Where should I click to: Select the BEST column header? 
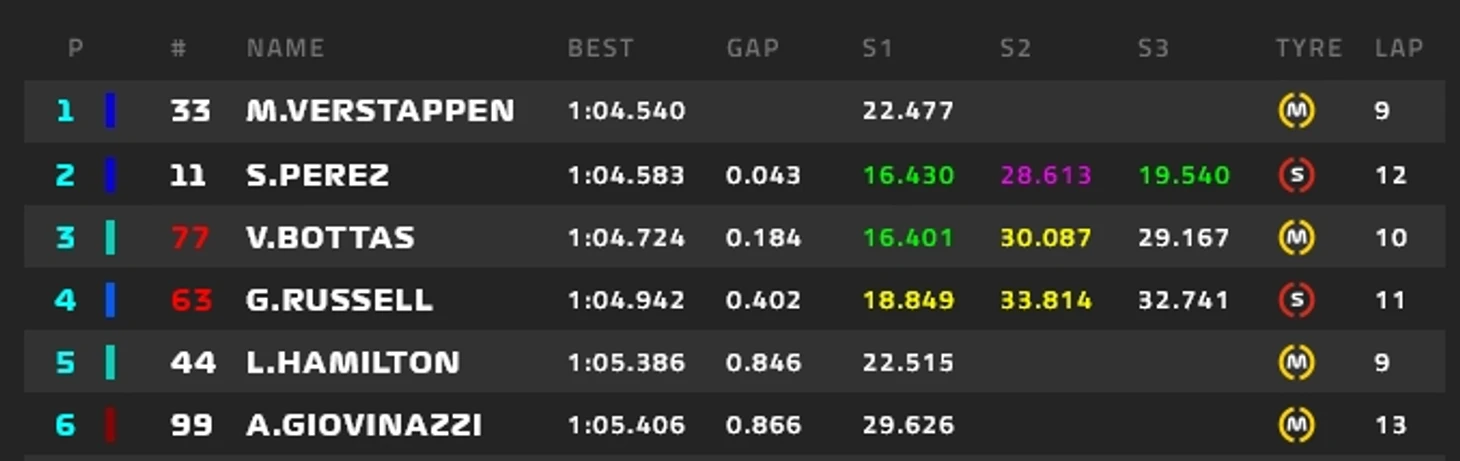click(x=600, y=48)
